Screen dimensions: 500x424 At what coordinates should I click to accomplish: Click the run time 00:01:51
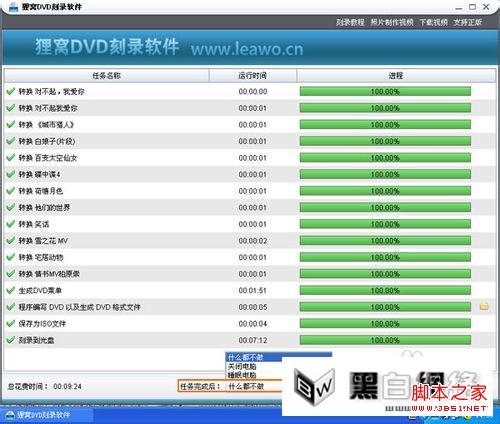pyautogui.click(x=253, y=290)
